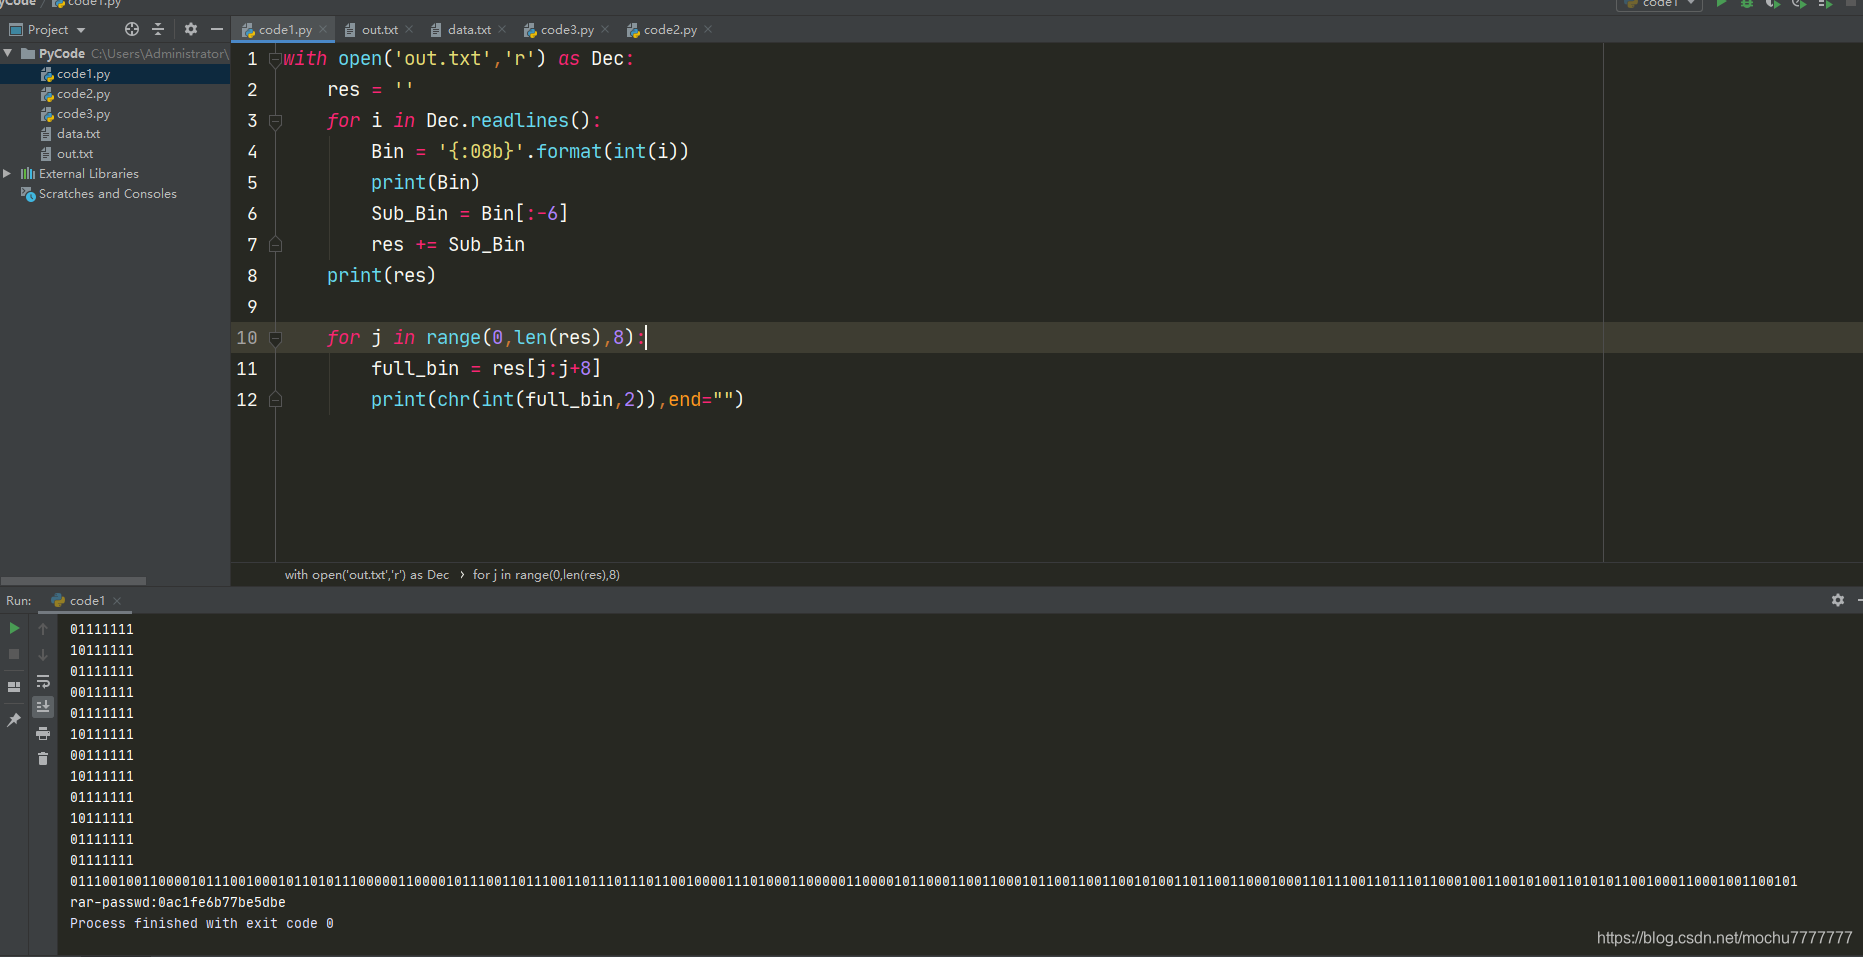Open Run panel settings gear
1863x957 pixels.
point(1838,600)
